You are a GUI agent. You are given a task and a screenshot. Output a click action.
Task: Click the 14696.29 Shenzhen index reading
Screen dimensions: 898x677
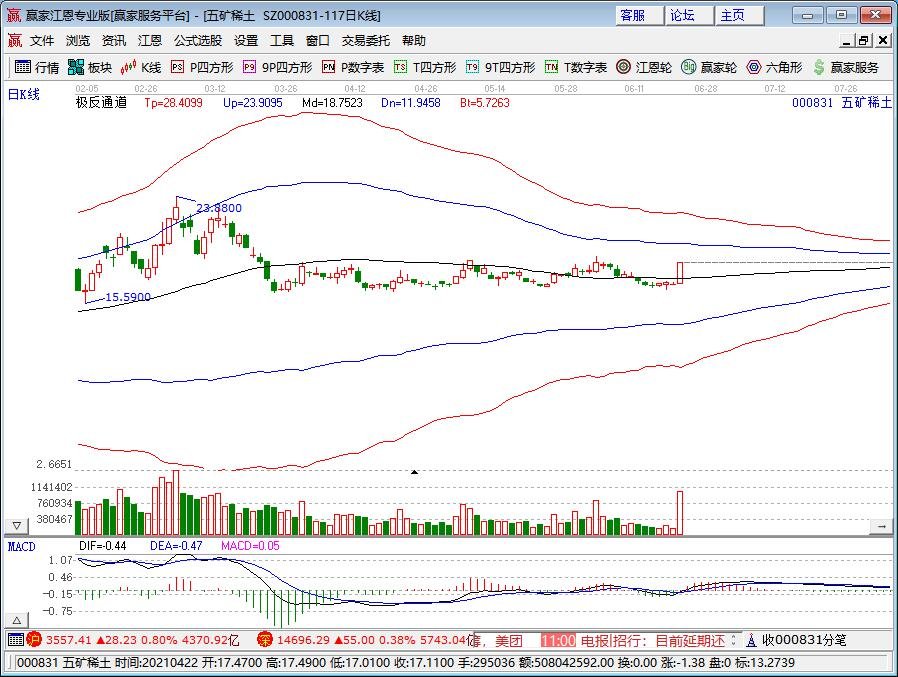click(x=303, y=640)
